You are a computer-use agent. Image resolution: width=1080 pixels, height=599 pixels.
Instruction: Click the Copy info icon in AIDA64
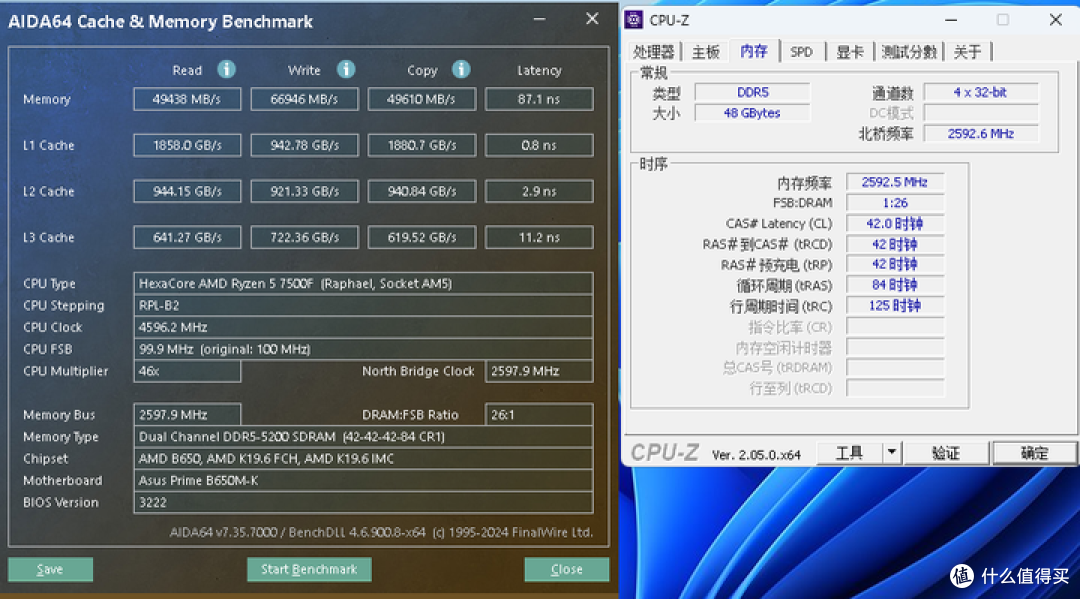tap(461, 70)
